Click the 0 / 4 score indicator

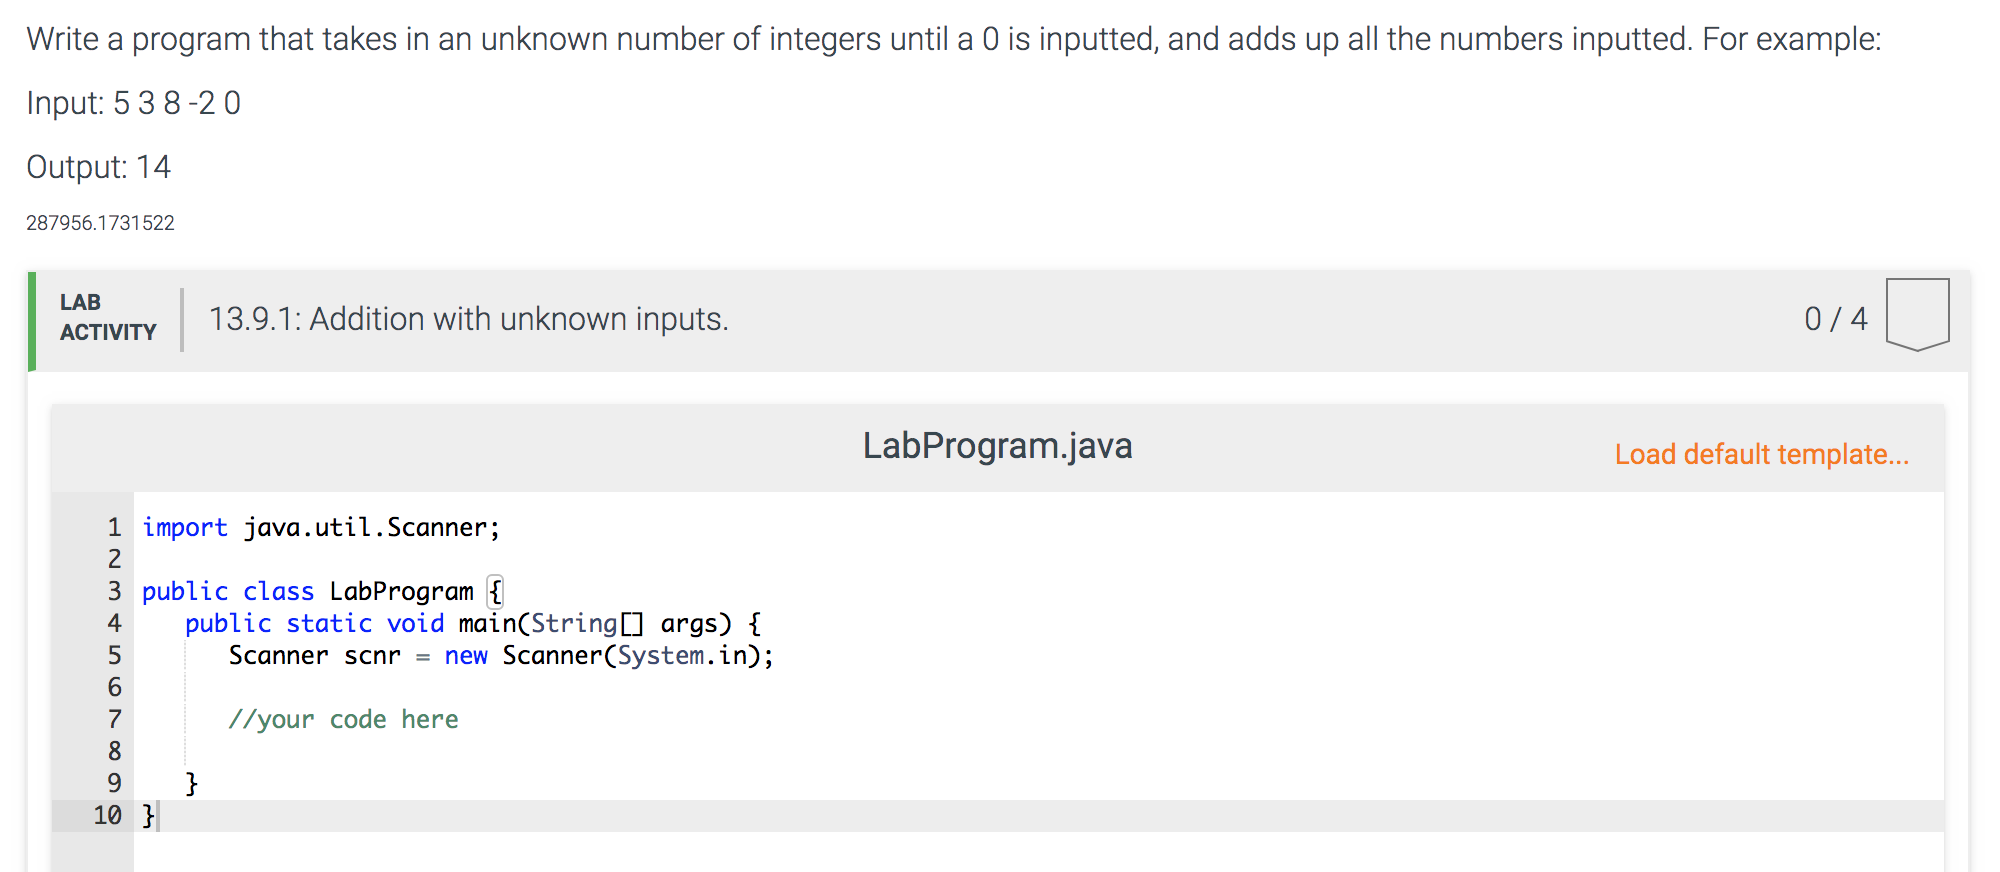click(1835, 319)
